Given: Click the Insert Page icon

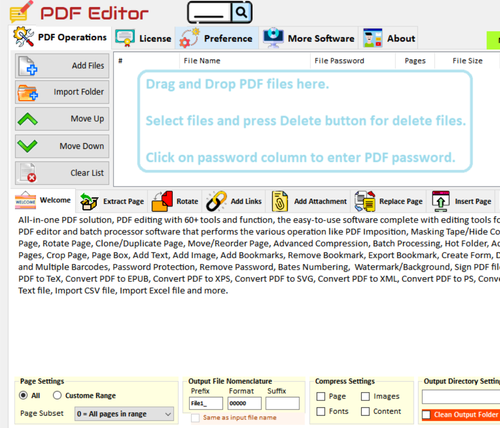Looking at the screenshot, I should [441, 201].
